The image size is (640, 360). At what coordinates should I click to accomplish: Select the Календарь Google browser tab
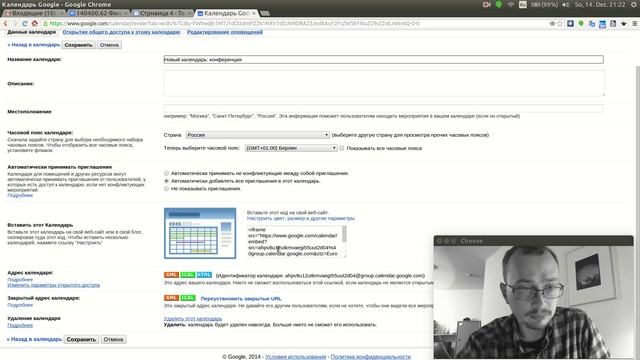click(227, 13)
